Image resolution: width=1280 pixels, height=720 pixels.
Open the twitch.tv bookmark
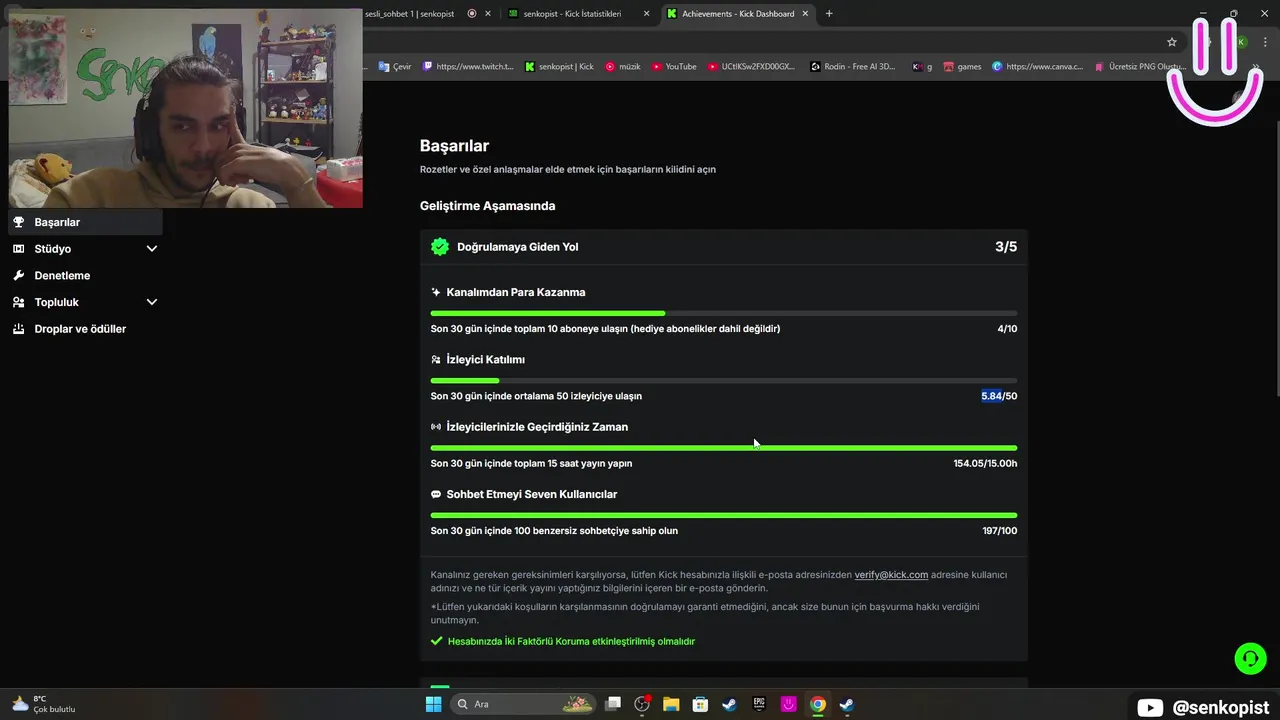pos(468,67)
